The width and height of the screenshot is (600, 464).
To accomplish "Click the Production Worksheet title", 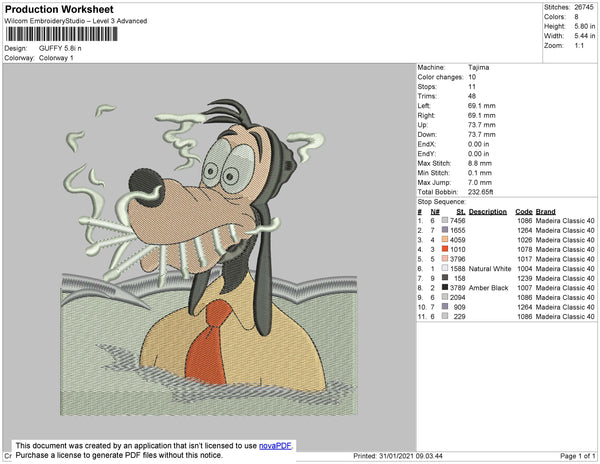I will 59,10.
